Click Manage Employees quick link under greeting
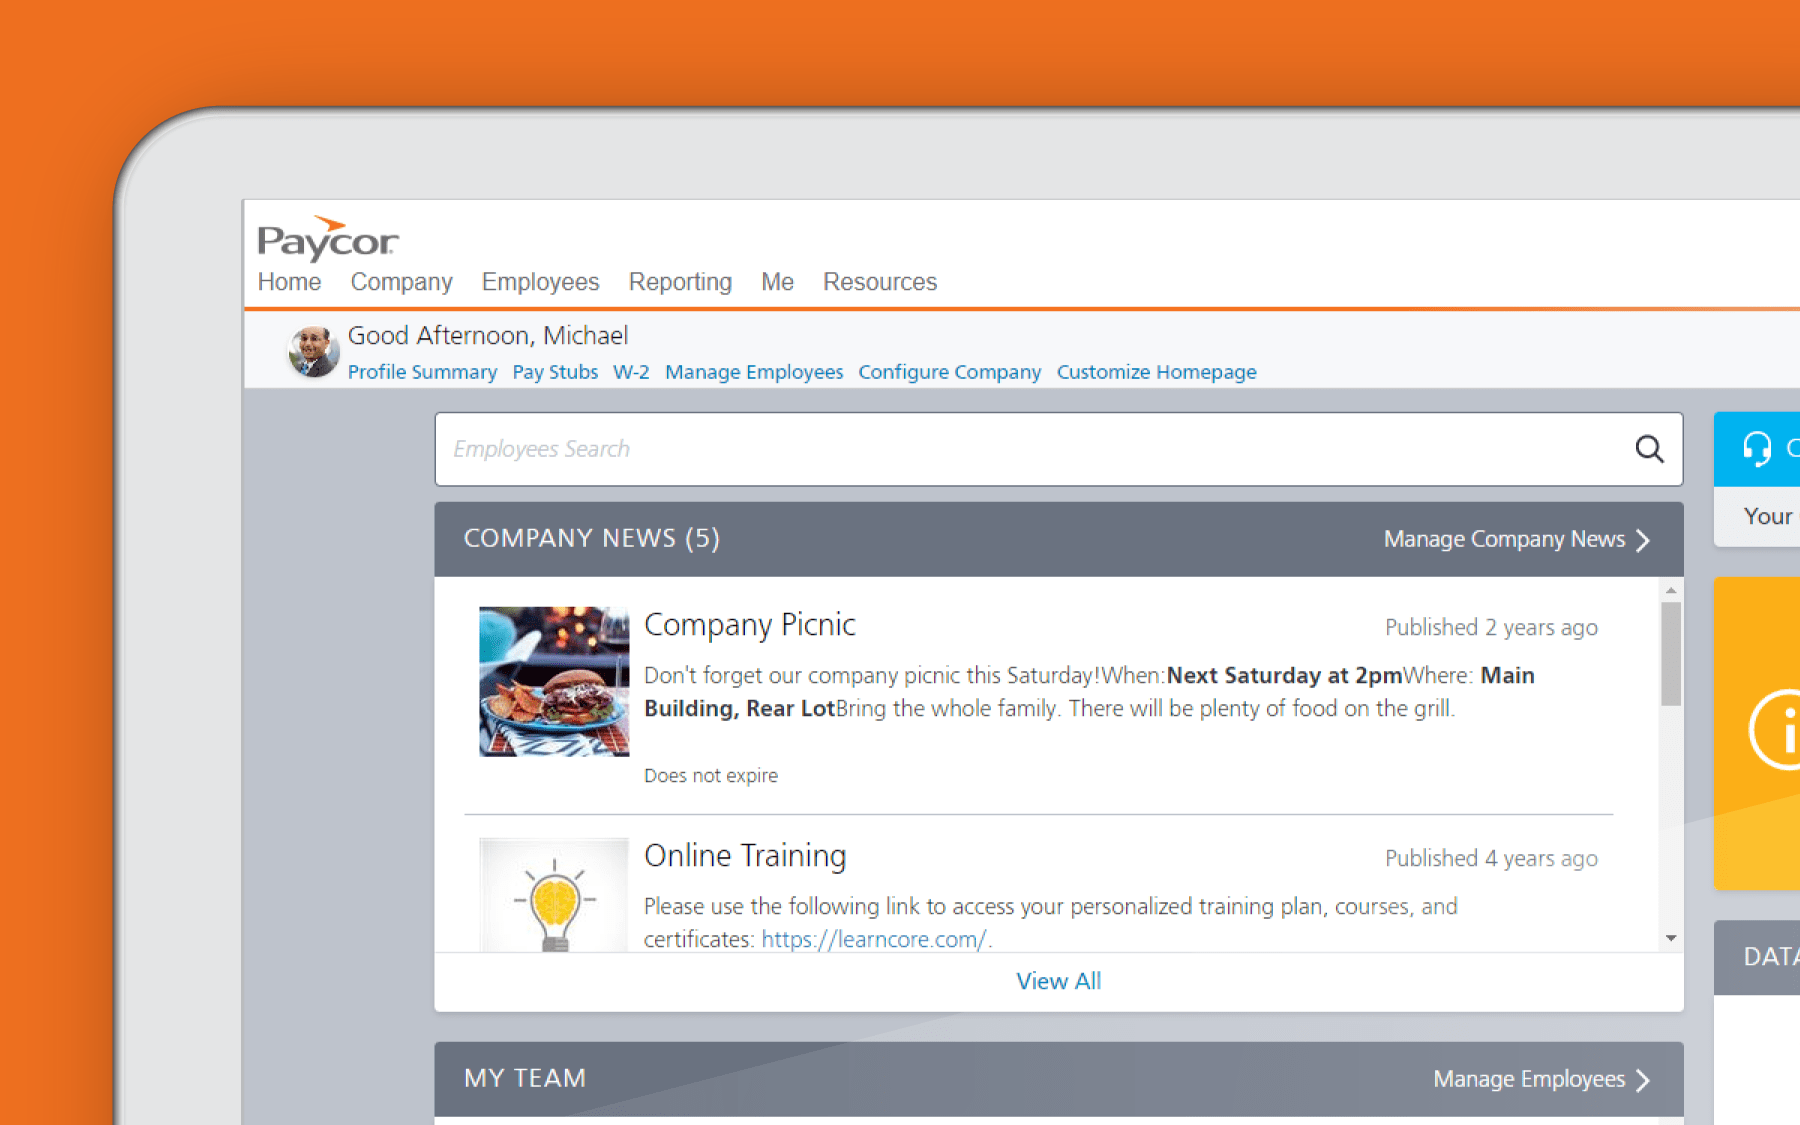1800x1125 pixels. point(754,372)
